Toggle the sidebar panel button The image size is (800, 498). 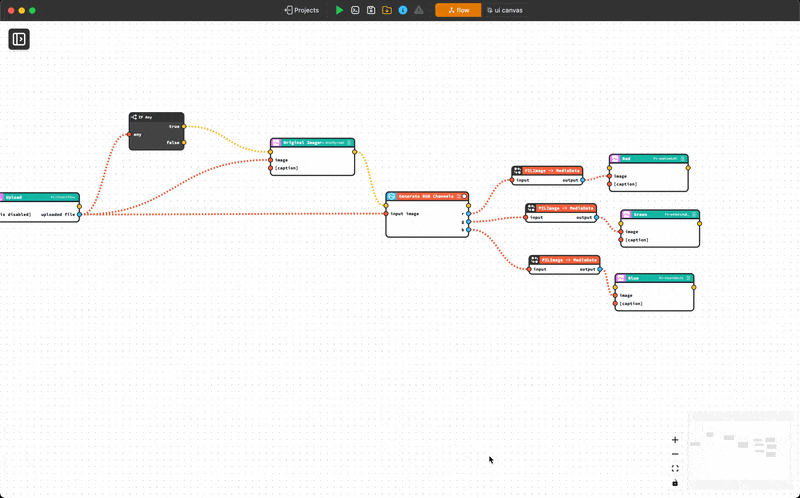pos(19,39)
